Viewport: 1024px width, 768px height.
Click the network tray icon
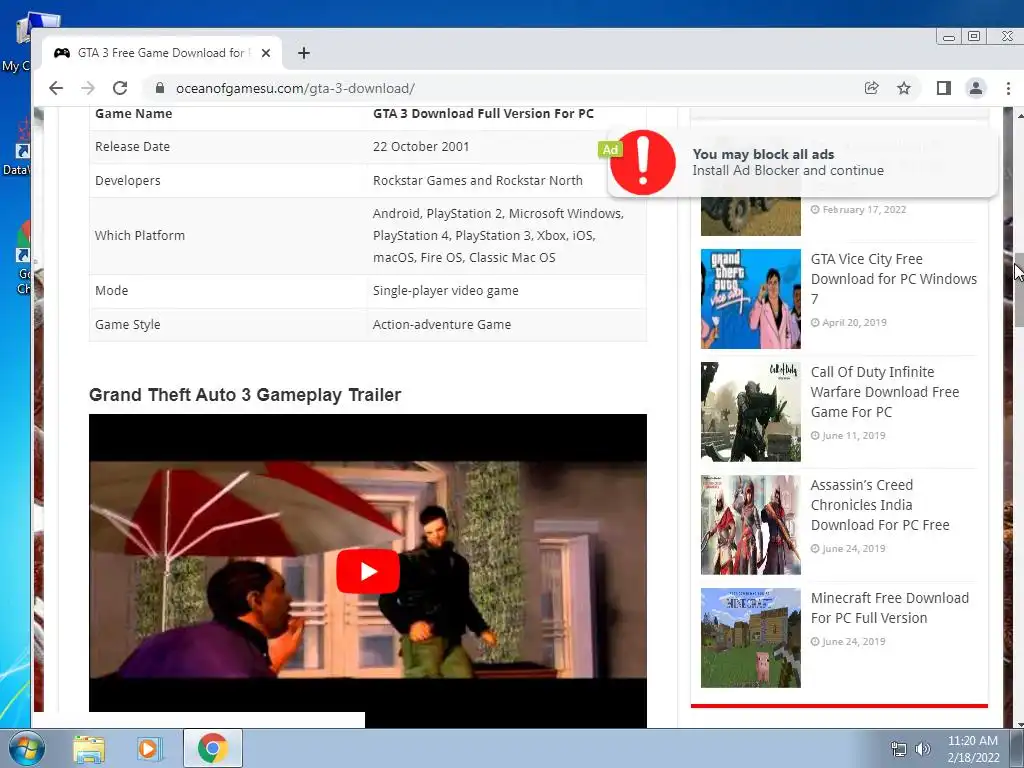[x=899, y=749]
